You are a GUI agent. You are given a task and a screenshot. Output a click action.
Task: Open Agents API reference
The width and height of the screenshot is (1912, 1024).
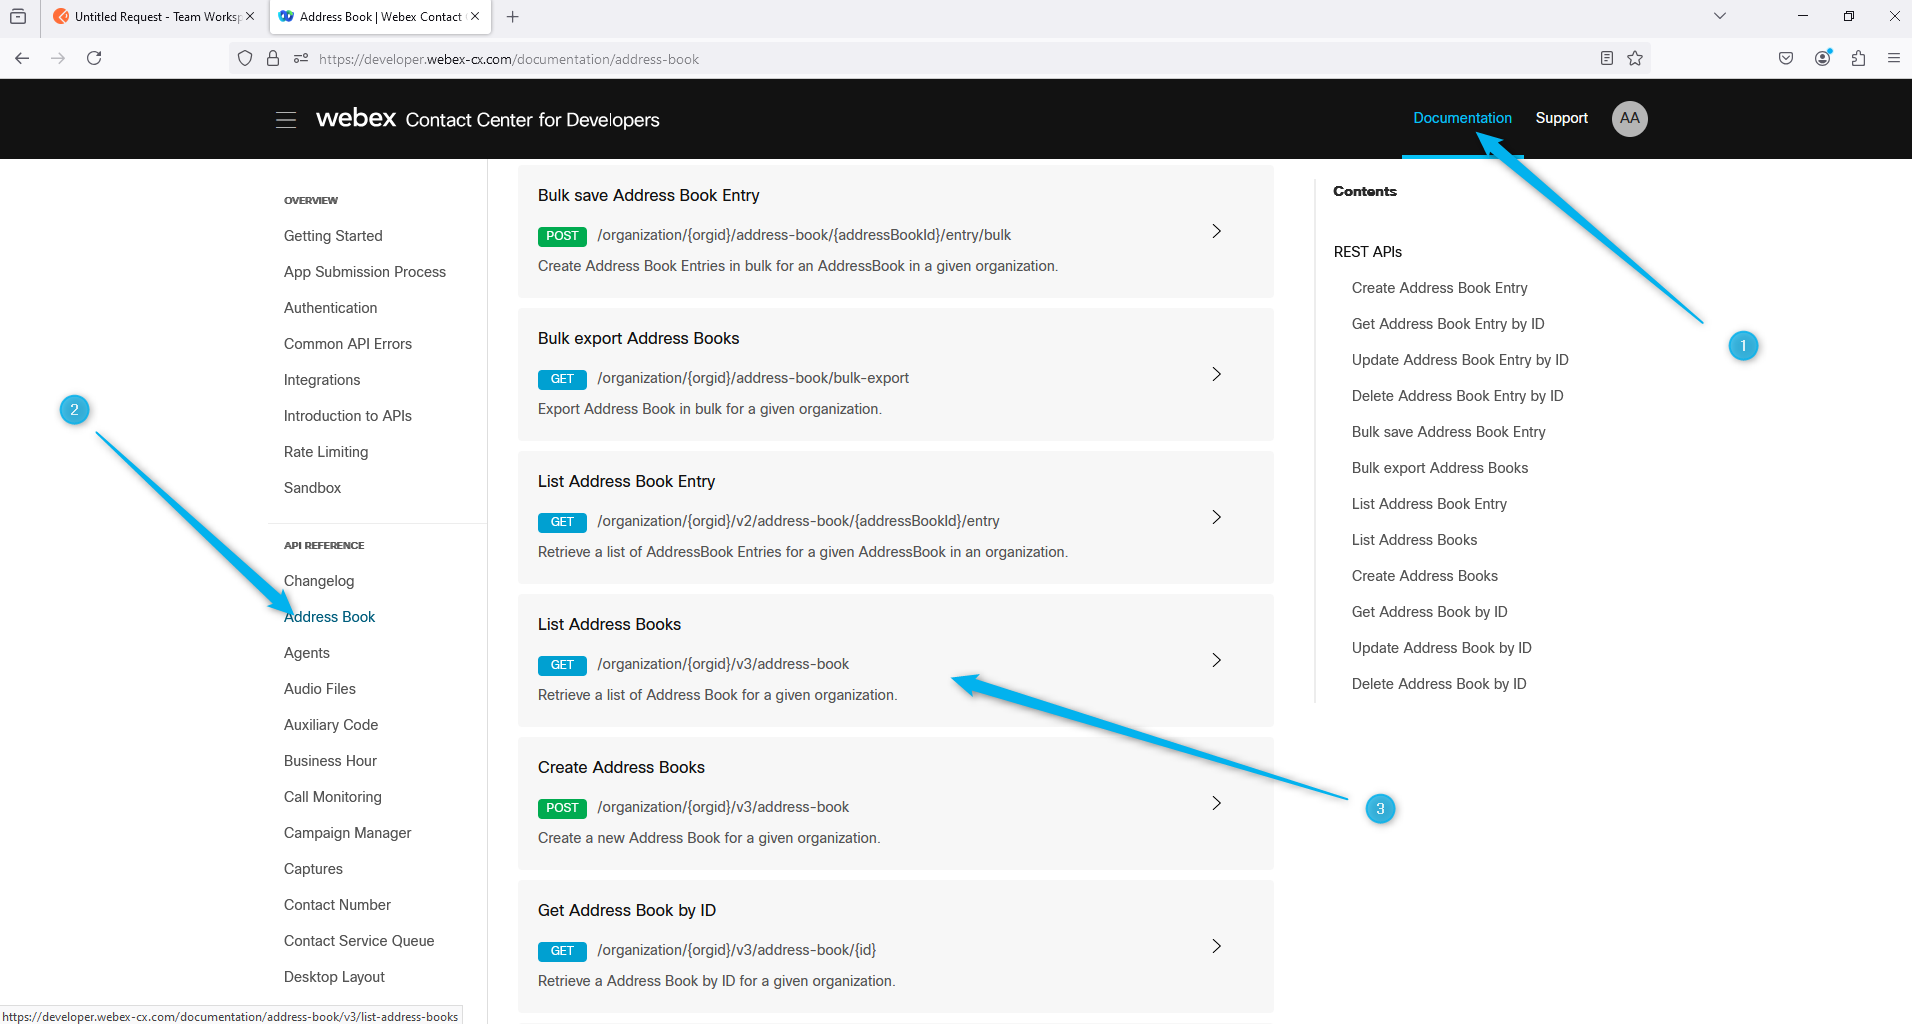click(x=306, y=653)
